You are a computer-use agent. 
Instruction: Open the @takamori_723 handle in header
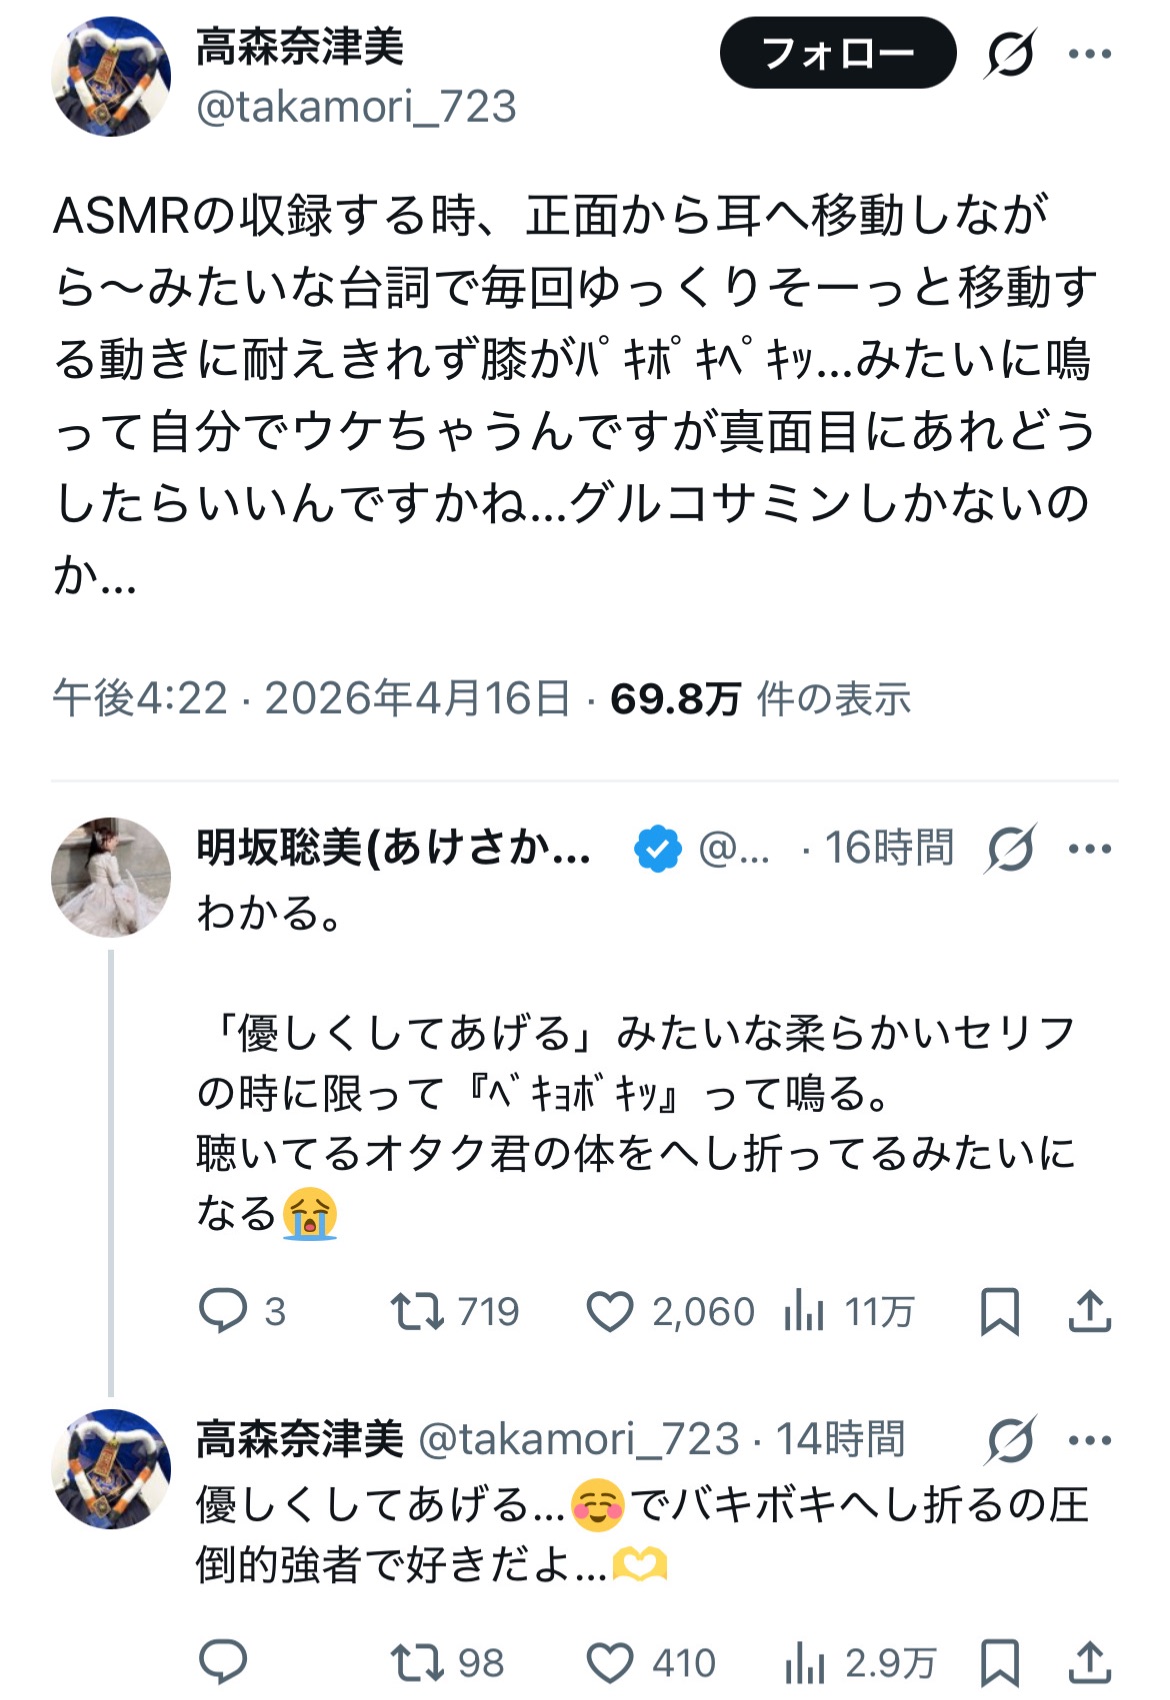tap(356, 106)
